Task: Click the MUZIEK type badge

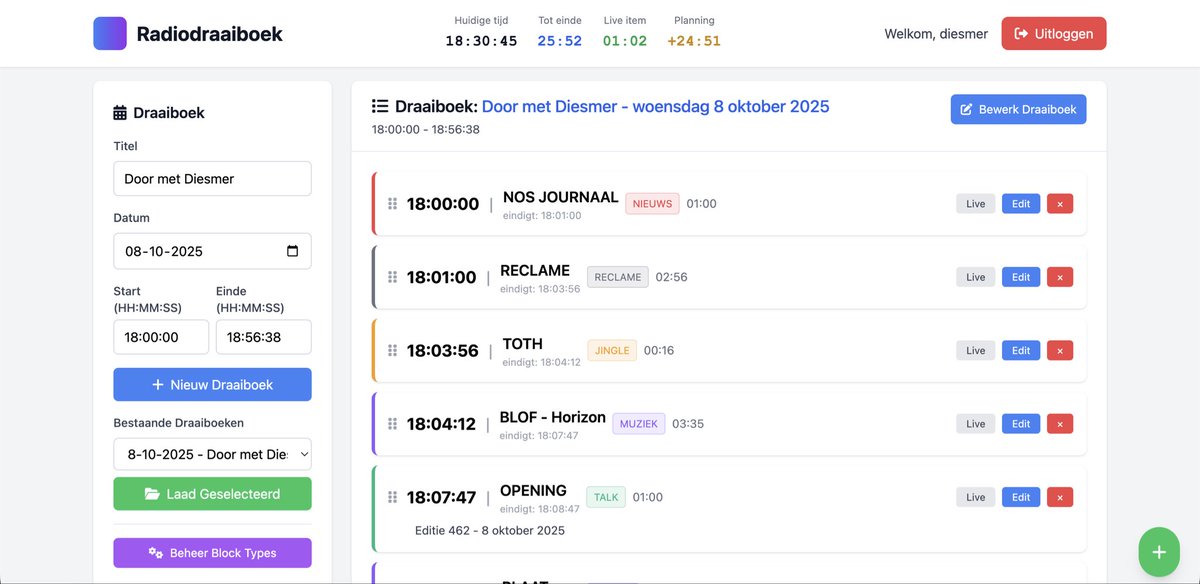Action: [x=639, y=424]
